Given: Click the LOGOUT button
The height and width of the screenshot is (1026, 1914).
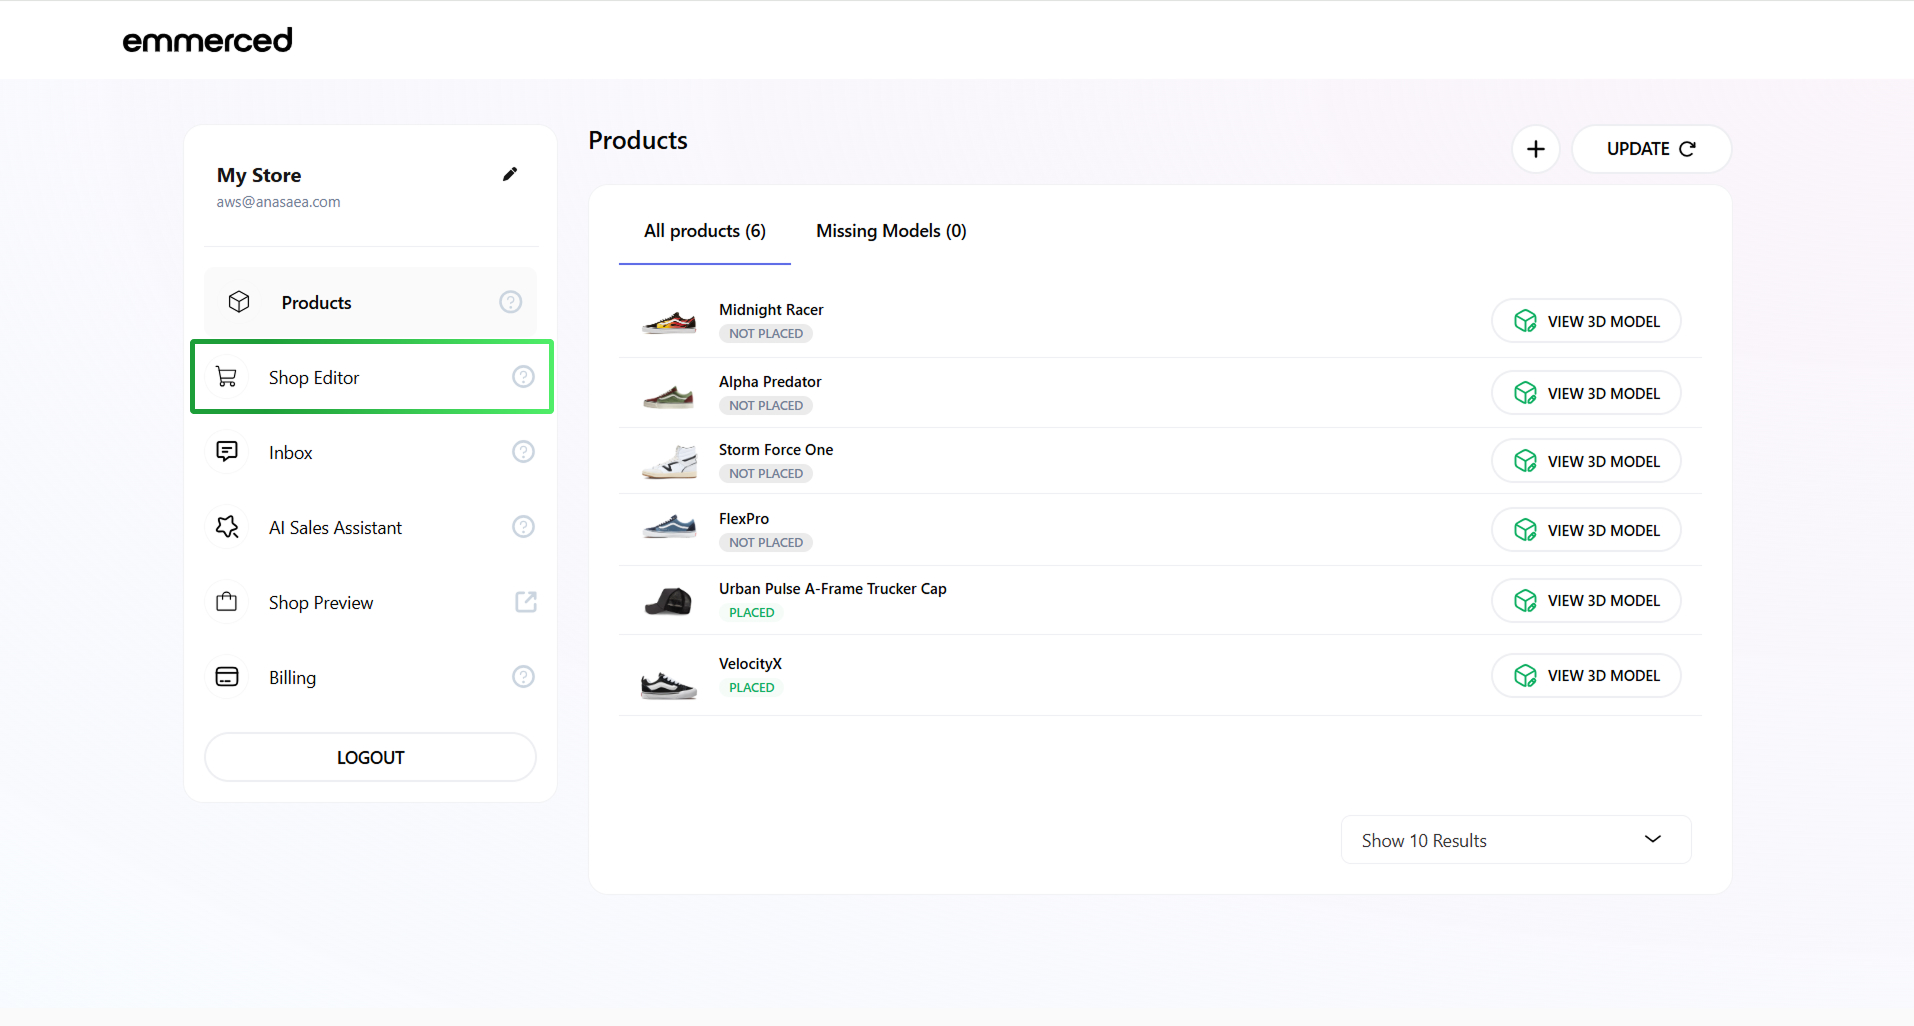Looking at the screenshot, I should pyautogui.click(x=370, y=757).
